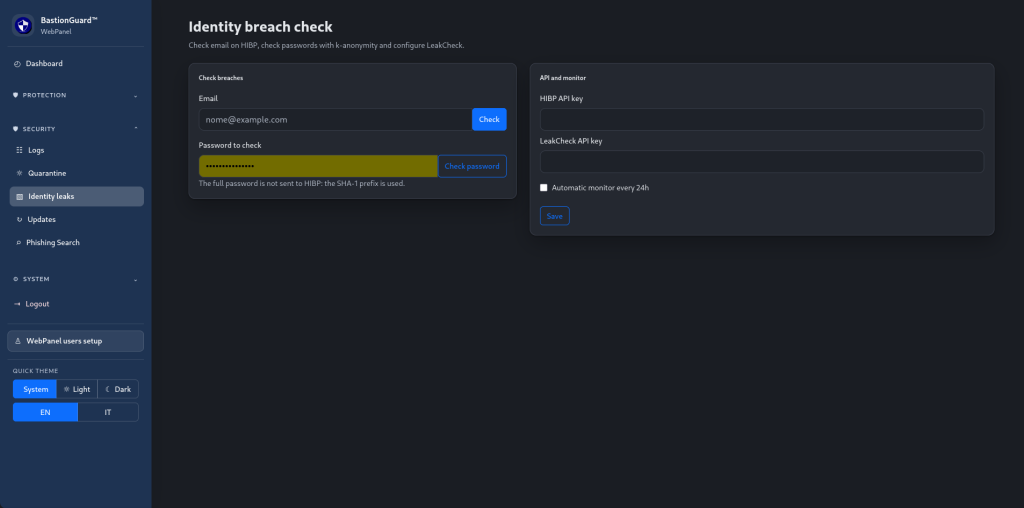Click the Security shield icon

[x=16, y=129]
